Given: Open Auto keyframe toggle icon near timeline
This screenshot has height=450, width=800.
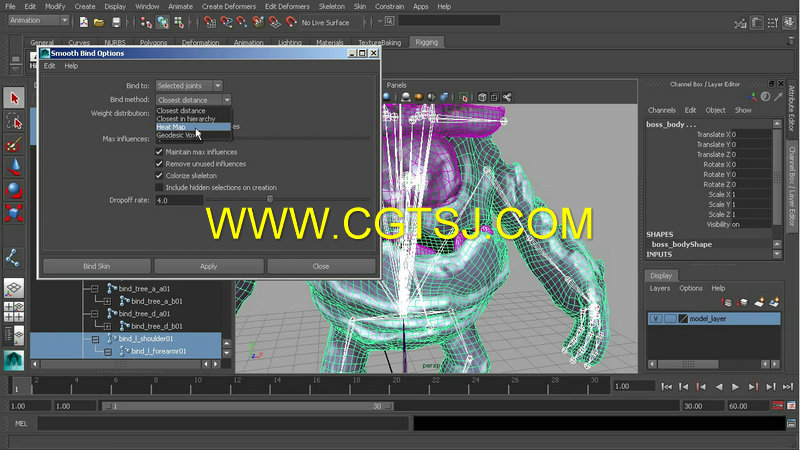Looking at the screenshot, I should (x=778, y=406).
